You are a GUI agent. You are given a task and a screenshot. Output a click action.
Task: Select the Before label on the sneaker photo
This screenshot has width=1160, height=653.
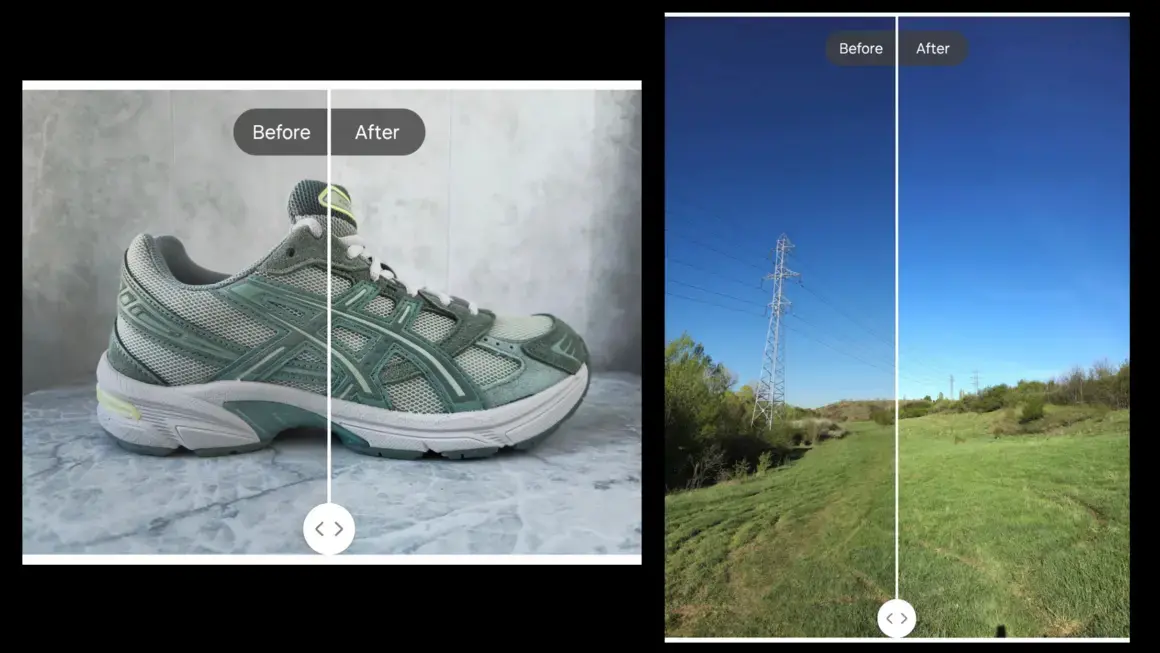pyautogui.click(x=281, y=132)
